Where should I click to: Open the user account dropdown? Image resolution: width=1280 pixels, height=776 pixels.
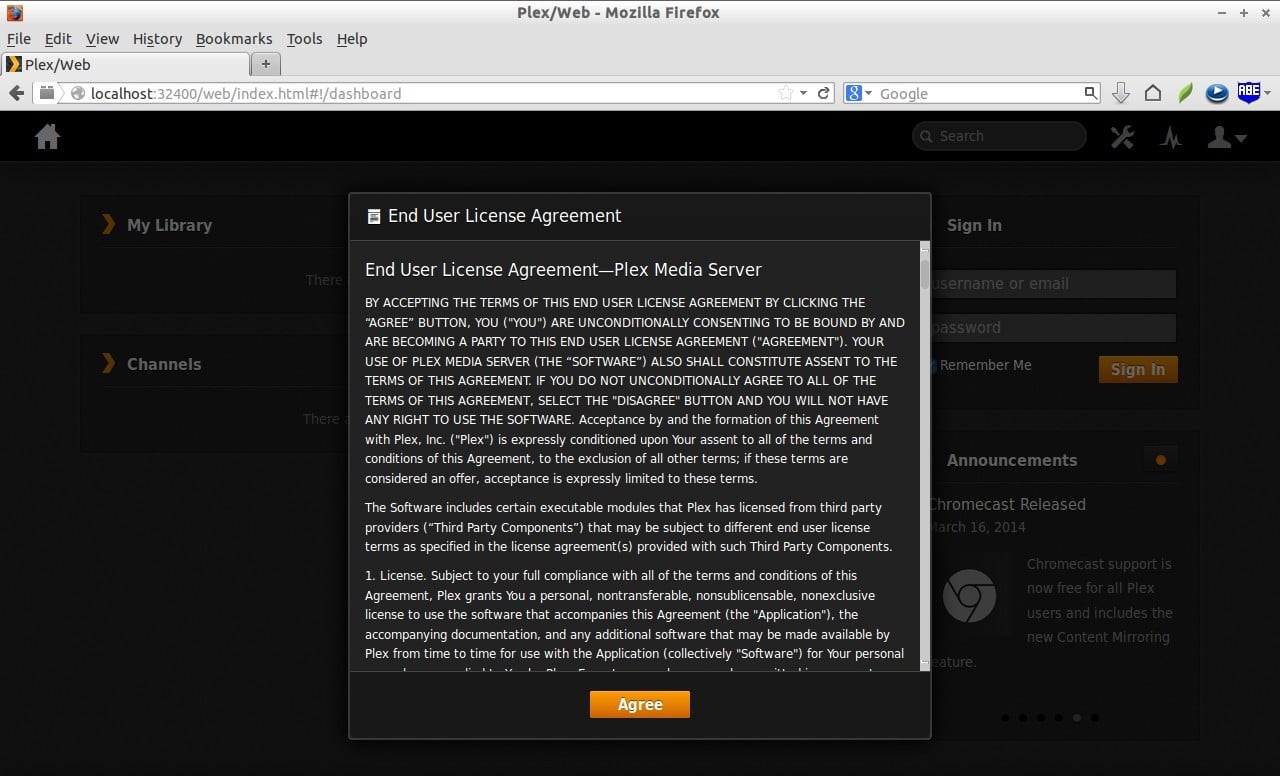(1226, 137)
